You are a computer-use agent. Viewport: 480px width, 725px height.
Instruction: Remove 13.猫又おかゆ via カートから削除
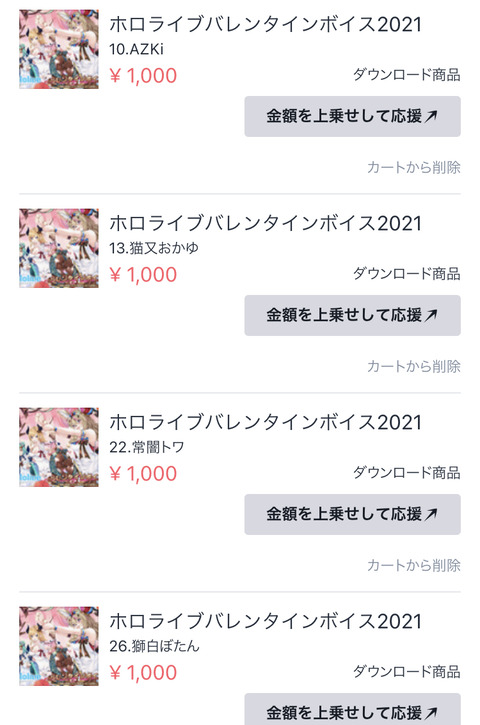413,366
